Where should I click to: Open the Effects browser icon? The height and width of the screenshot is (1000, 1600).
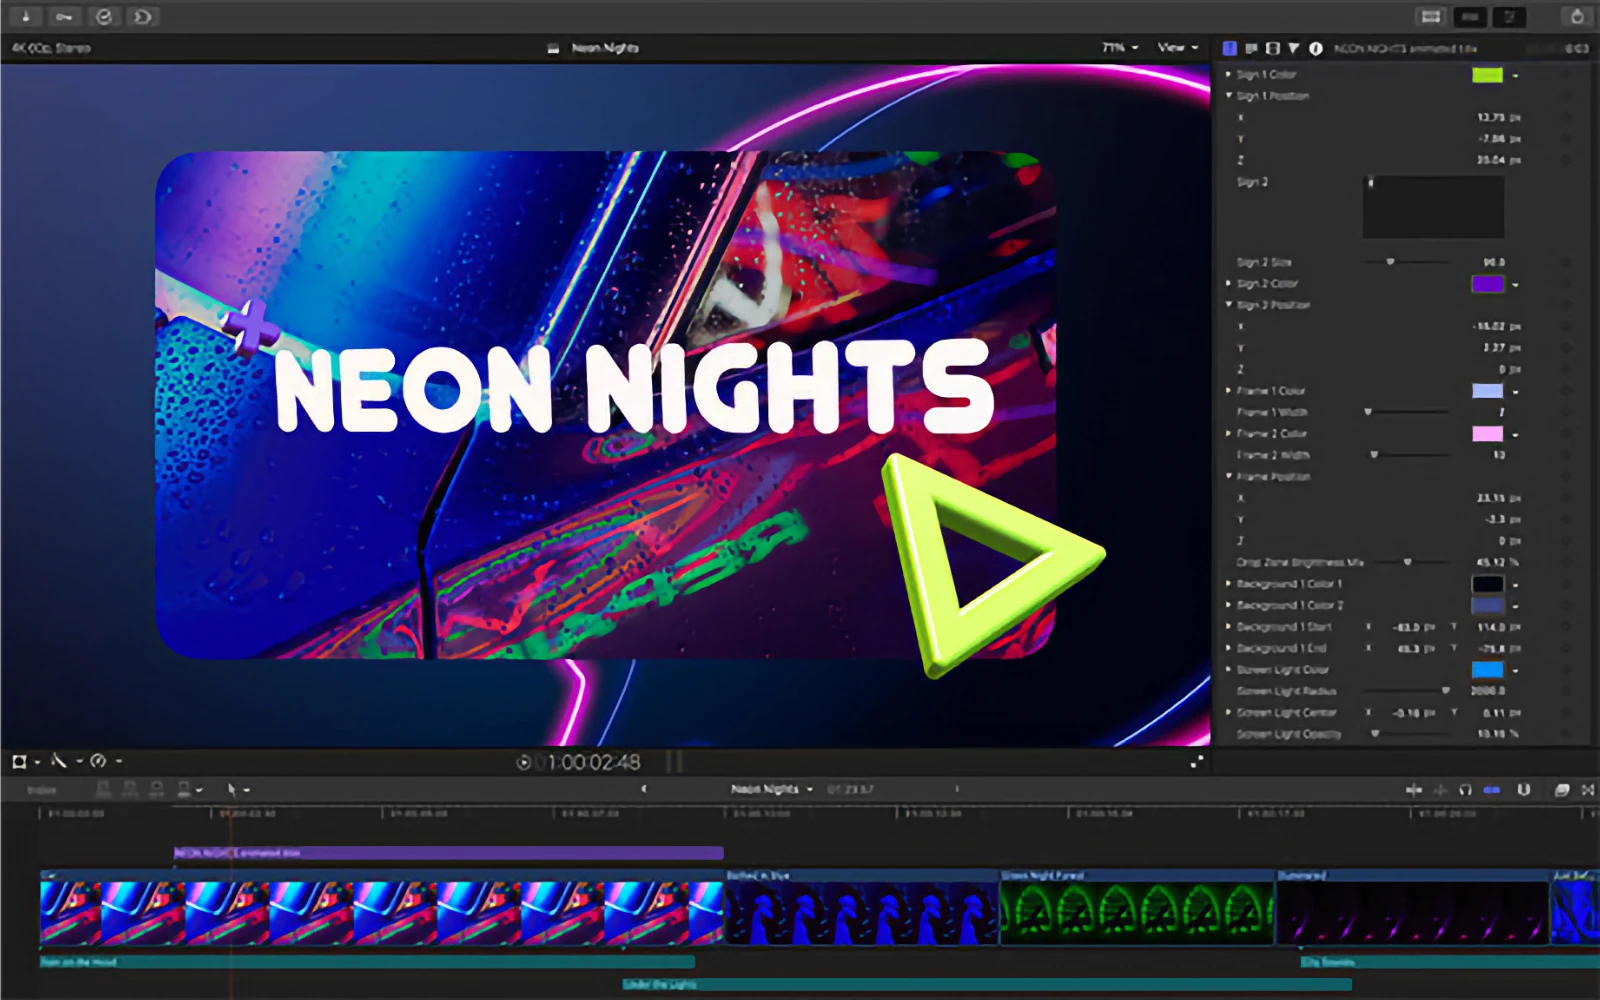click(x=1561, y=790)
